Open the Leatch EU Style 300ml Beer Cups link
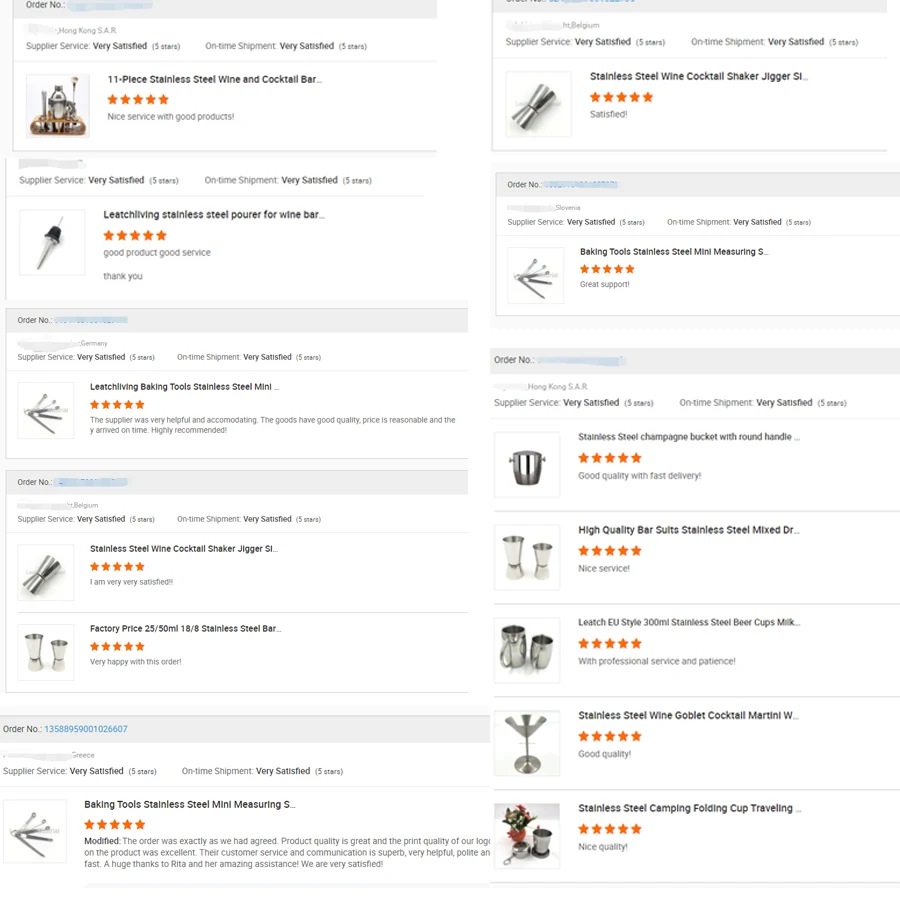Screen dimensions: 900x900 click(x=689, y=622)
